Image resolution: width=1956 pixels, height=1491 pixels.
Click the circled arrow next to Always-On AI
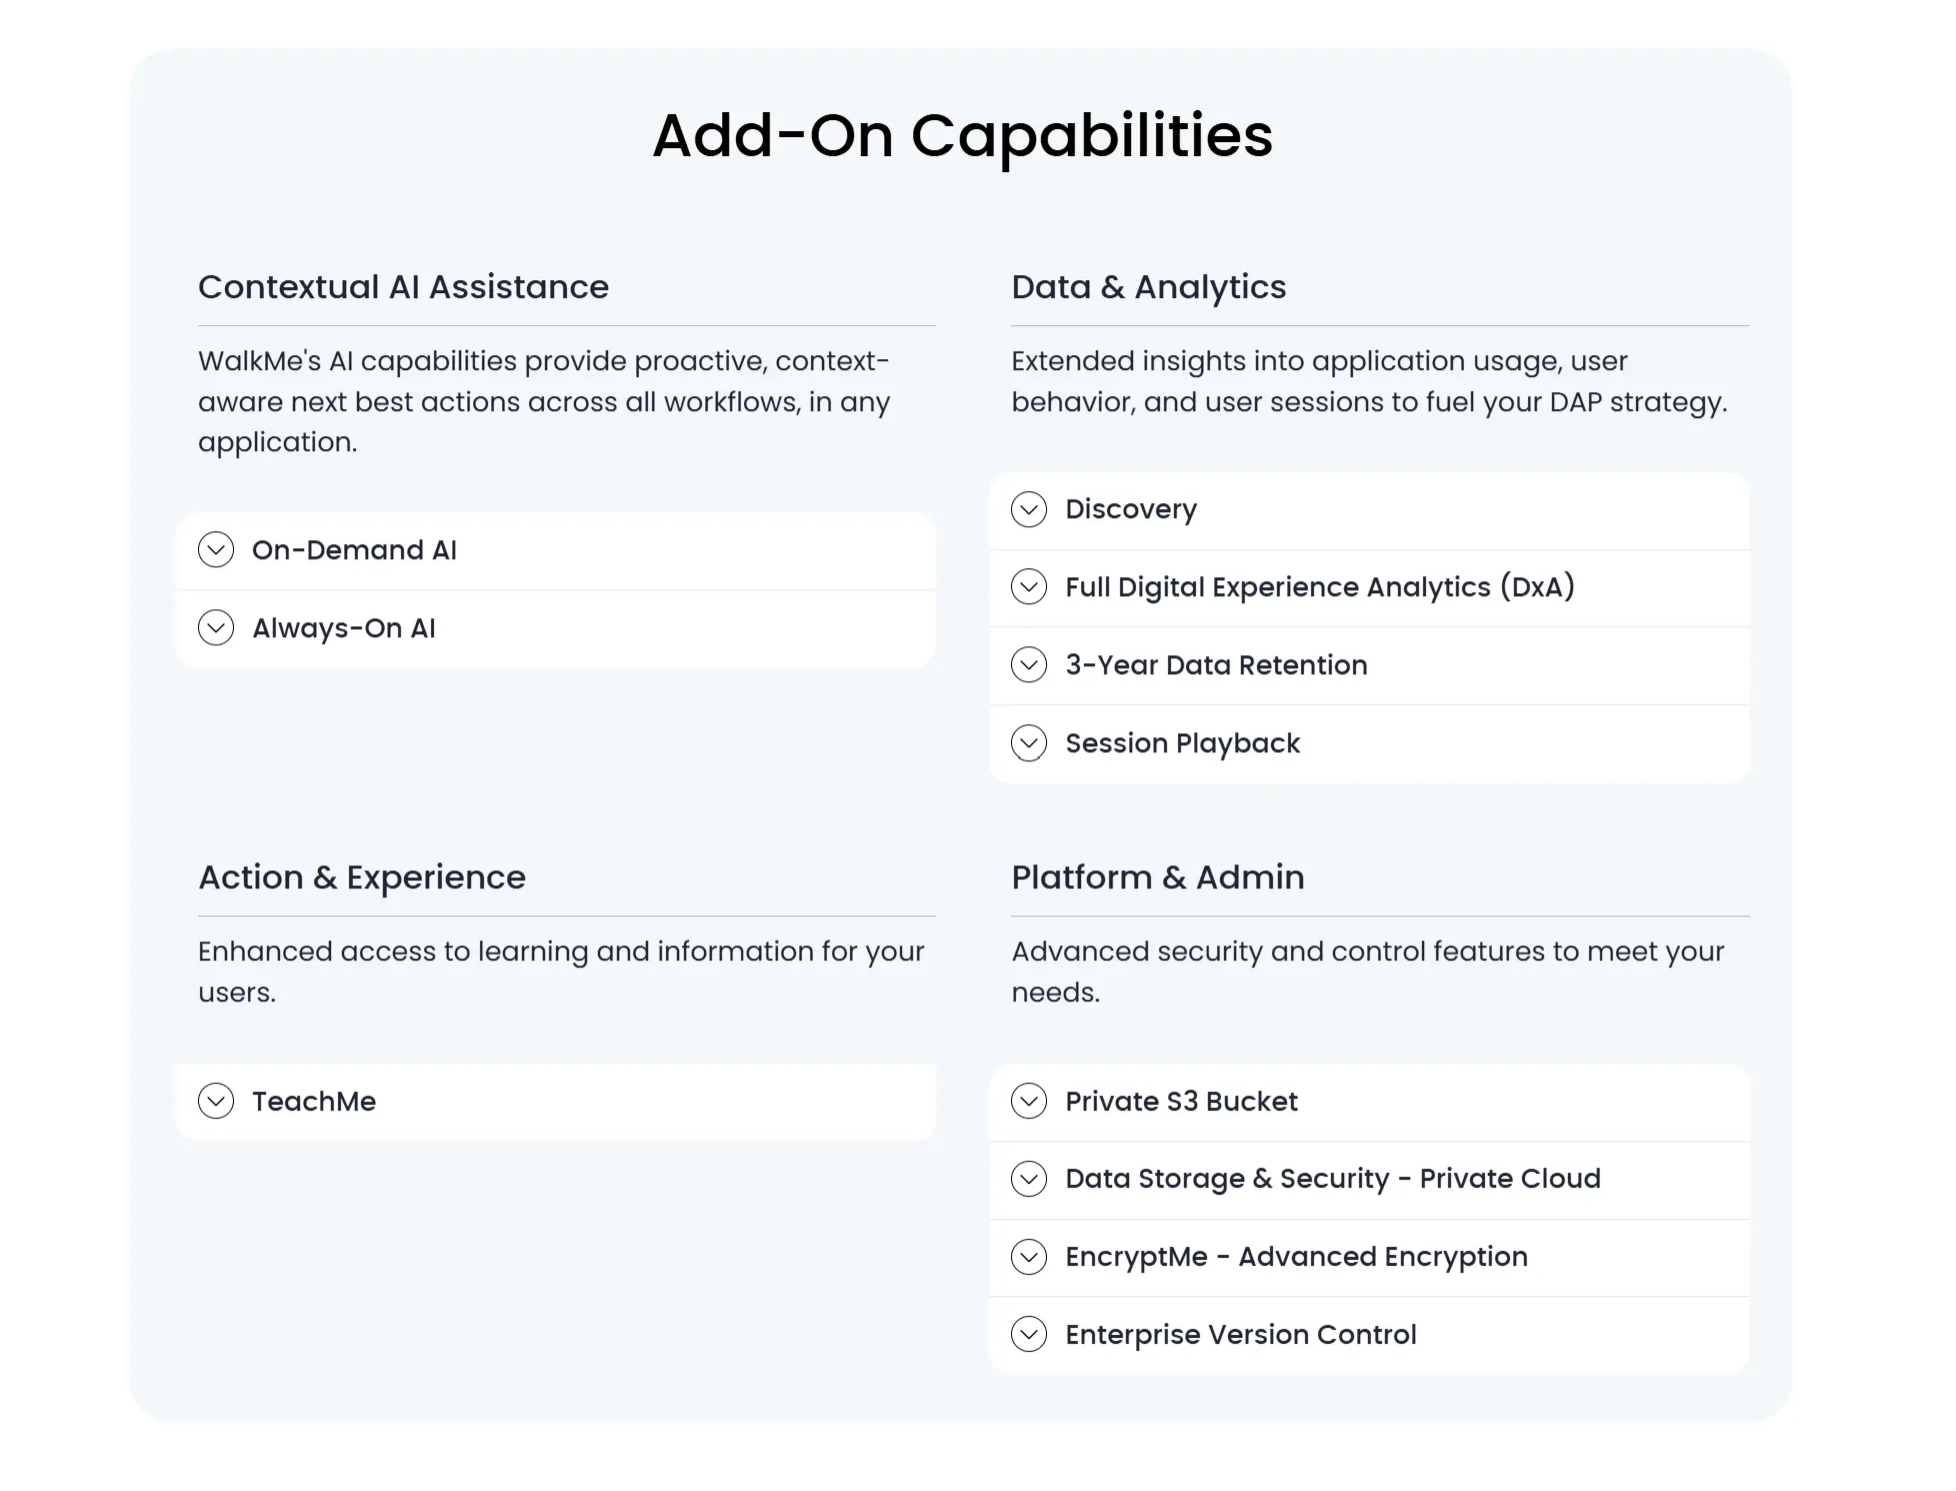tap(216, 628)
